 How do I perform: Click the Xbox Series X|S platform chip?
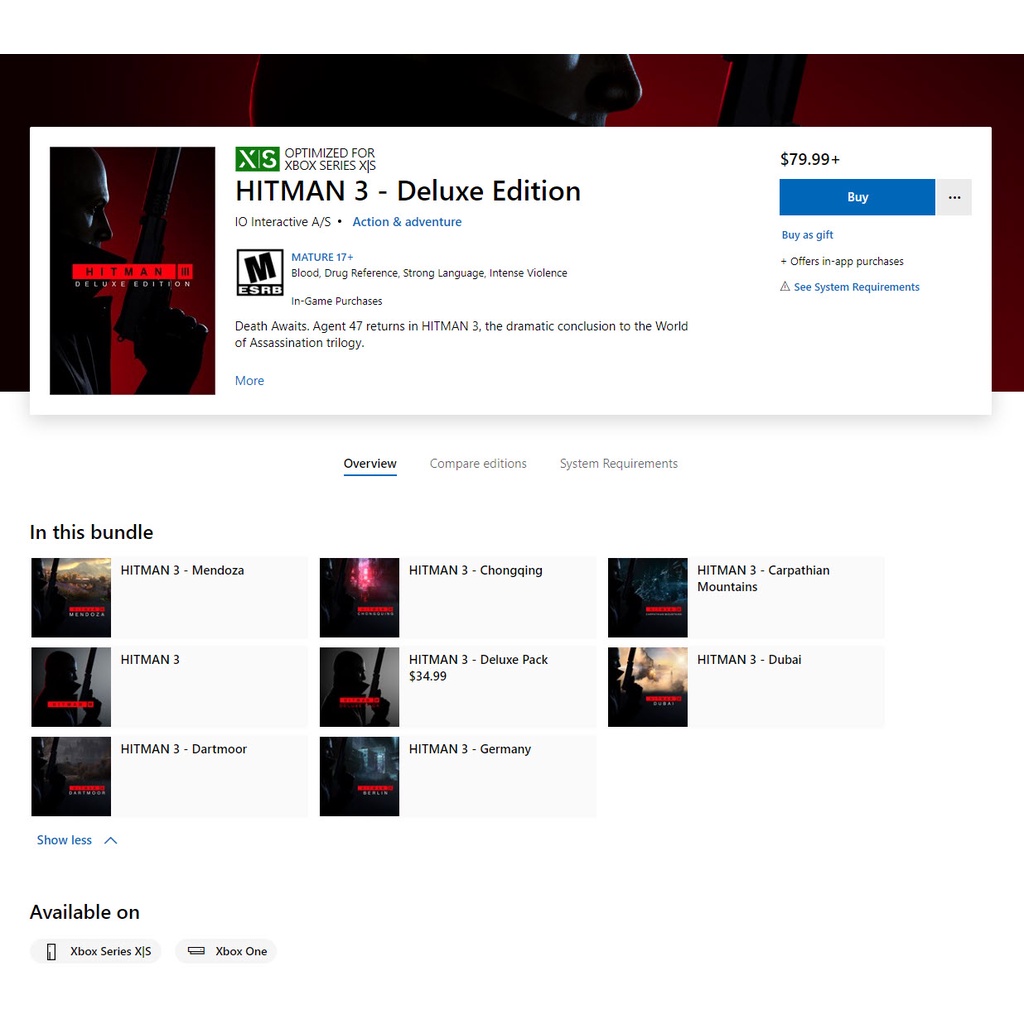click(95, 951)
